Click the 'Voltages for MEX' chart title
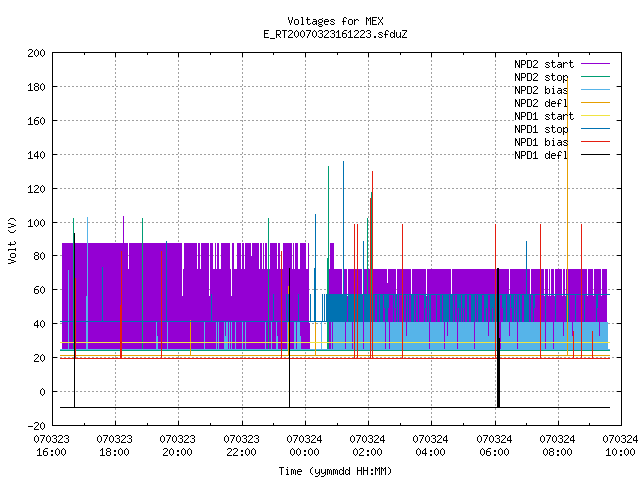Image resolution: width=640 pixels, height=480 pixels. point(335,21)
